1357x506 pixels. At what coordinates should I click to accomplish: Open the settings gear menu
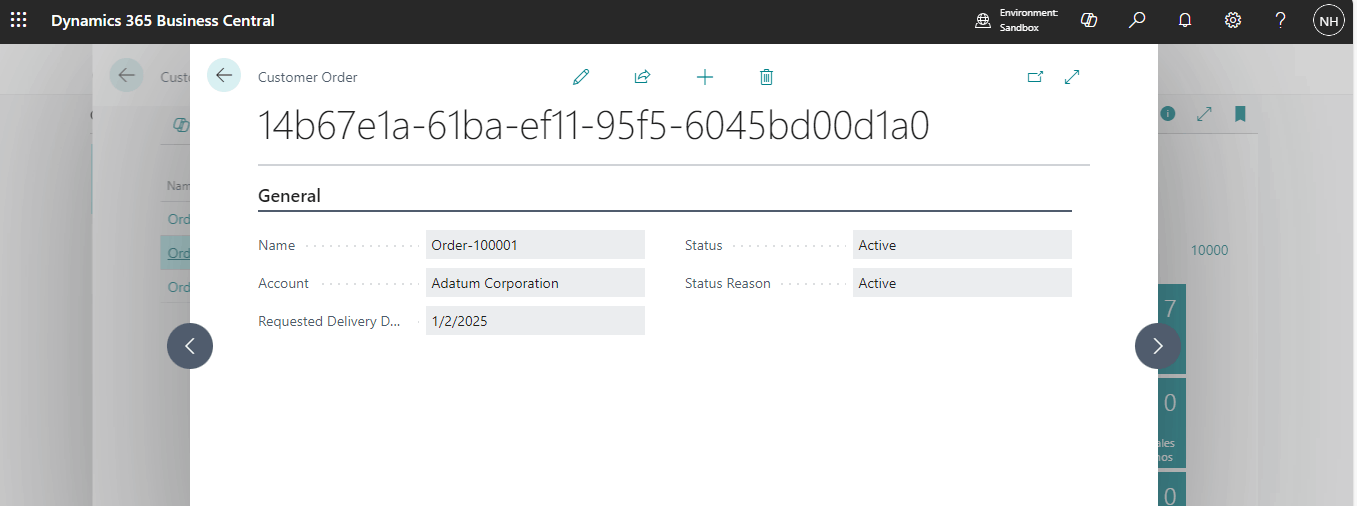coord(1233,21)
